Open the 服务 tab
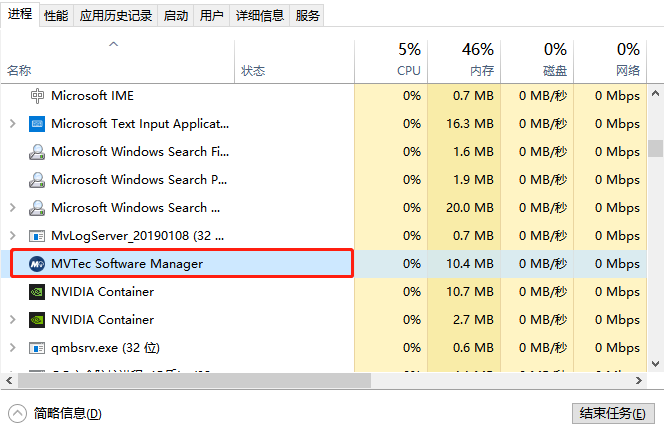The height and width of the screenshot is (438, 664). [307, 16]
